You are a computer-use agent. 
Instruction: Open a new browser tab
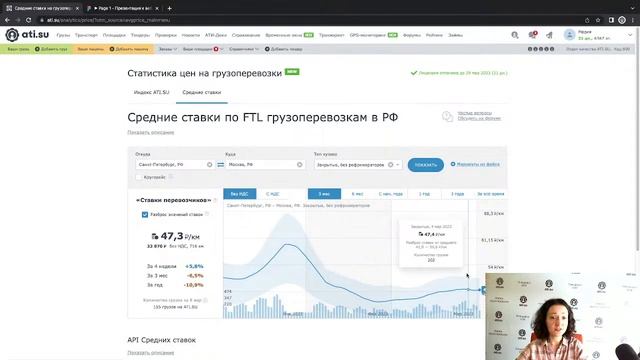[169, 8]
